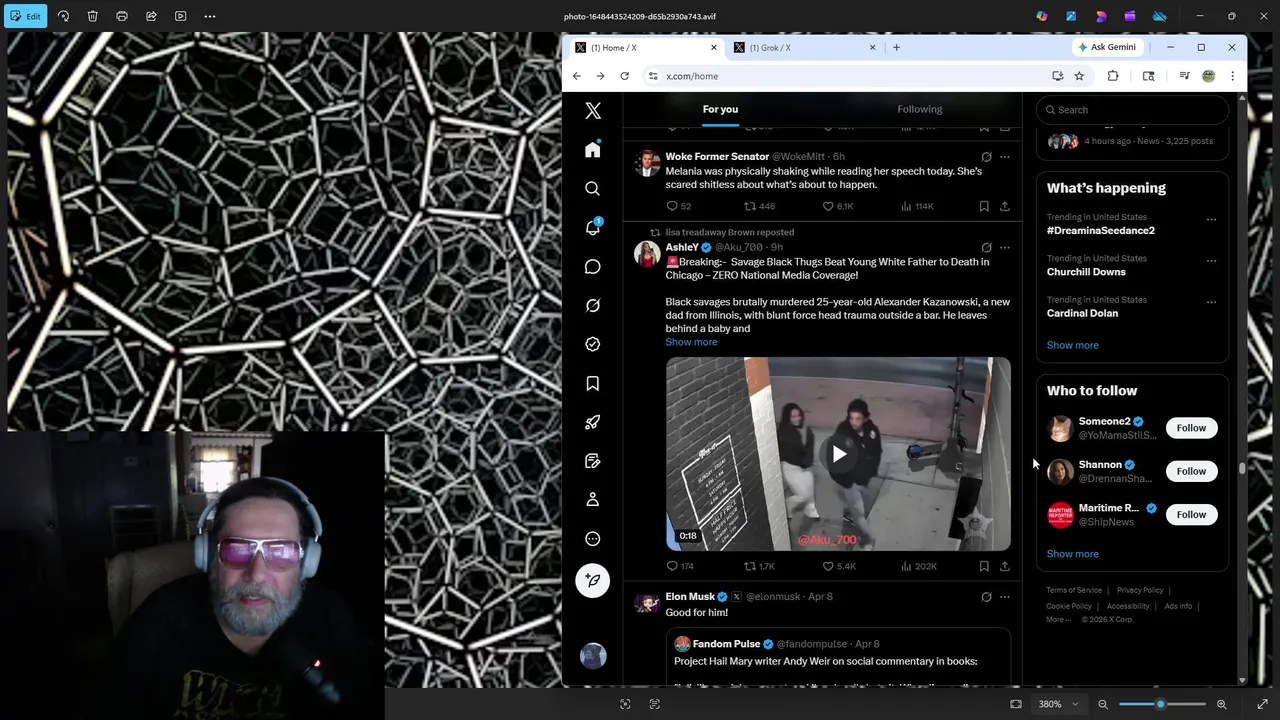Play the AshleY post video
1280x720 pixels.
pyautogui.click(x=839, y=454)
